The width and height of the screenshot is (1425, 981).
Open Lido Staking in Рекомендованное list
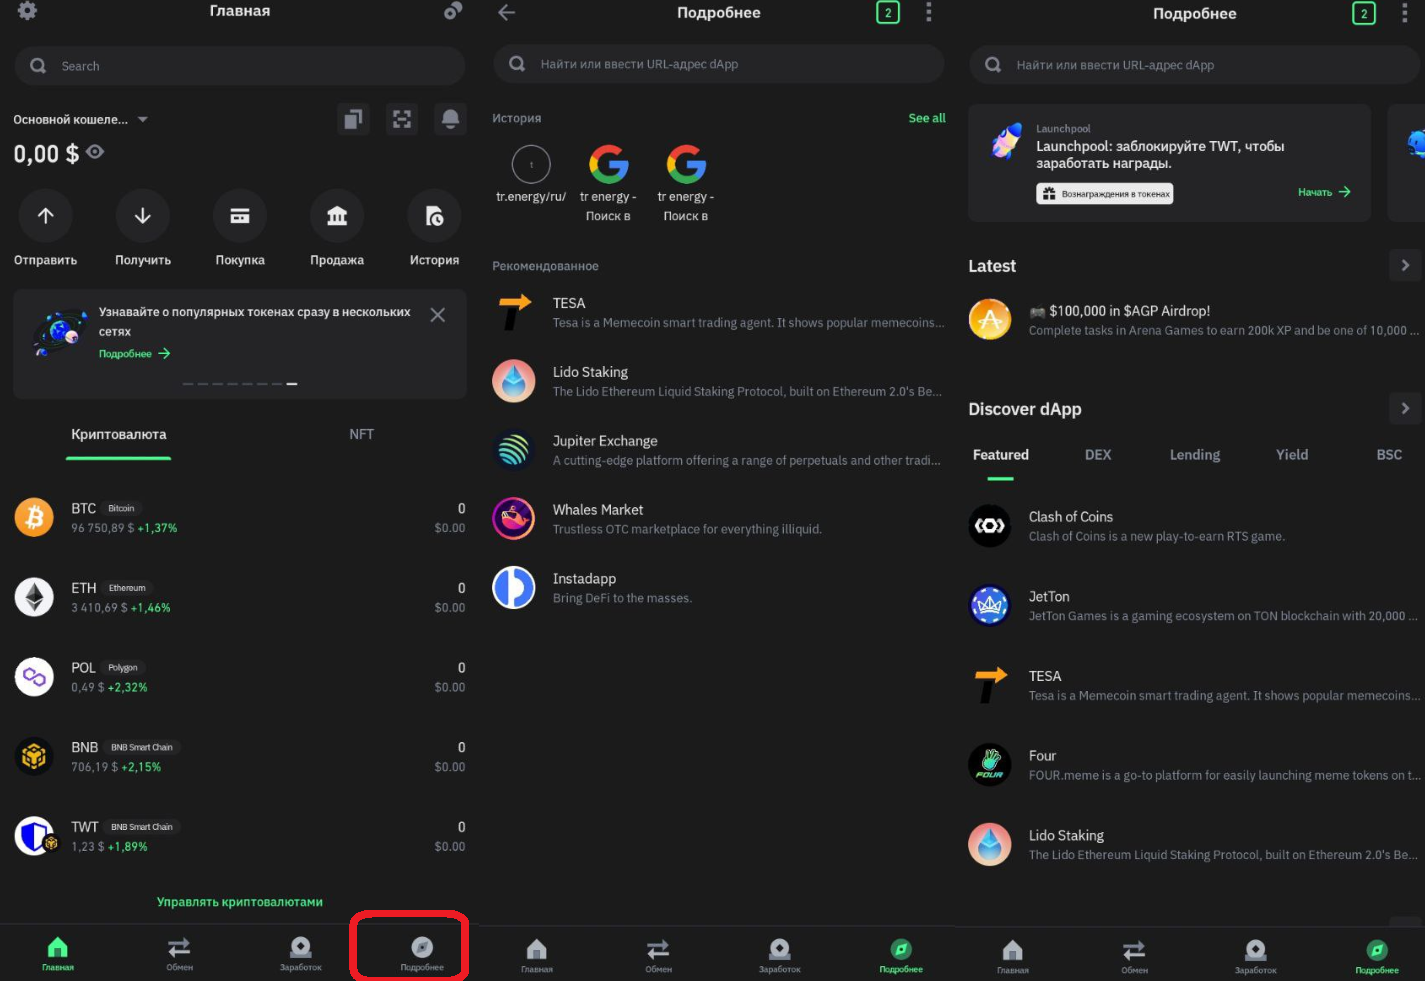point(718,381)
